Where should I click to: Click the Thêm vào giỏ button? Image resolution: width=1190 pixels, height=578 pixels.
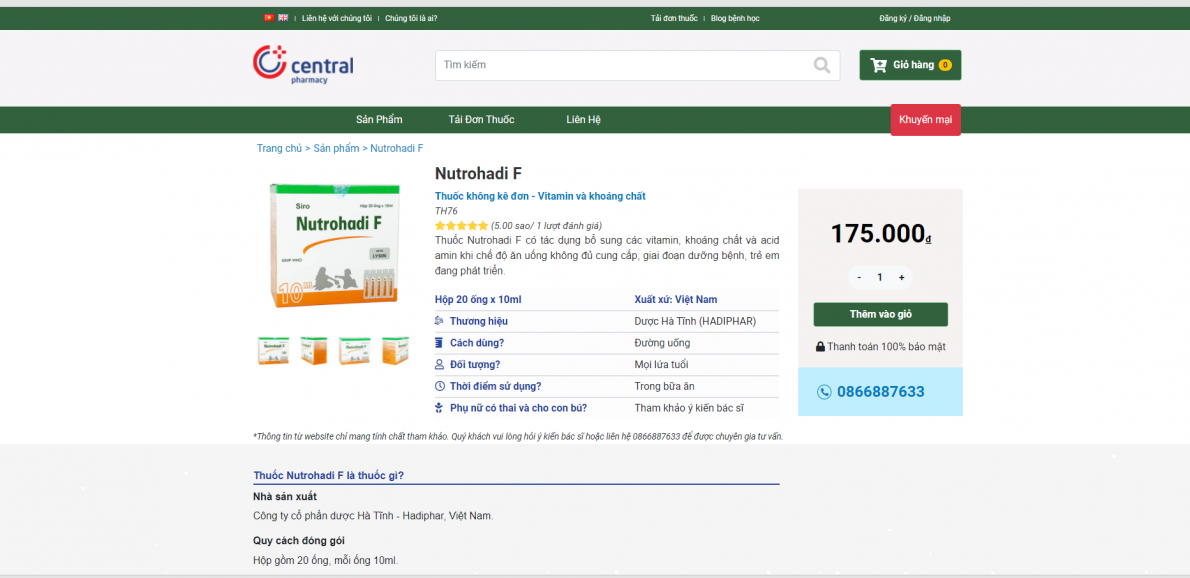pos(880,314)
